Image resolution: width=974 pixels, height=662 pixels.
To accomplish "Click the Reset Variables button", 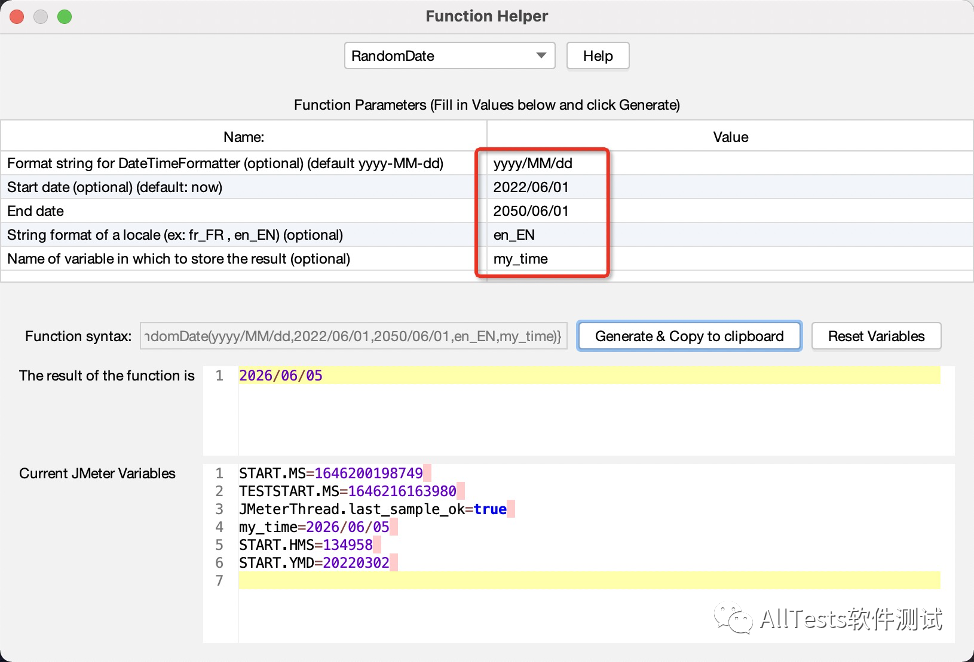I will tap(876, 336).
